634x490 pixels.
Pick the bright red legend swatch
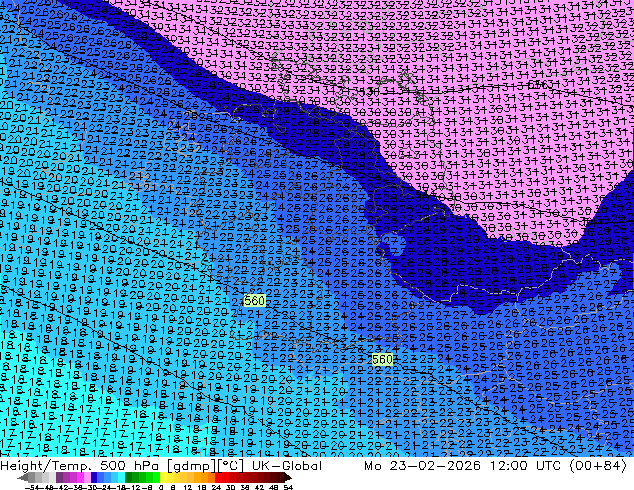[218, 478]
